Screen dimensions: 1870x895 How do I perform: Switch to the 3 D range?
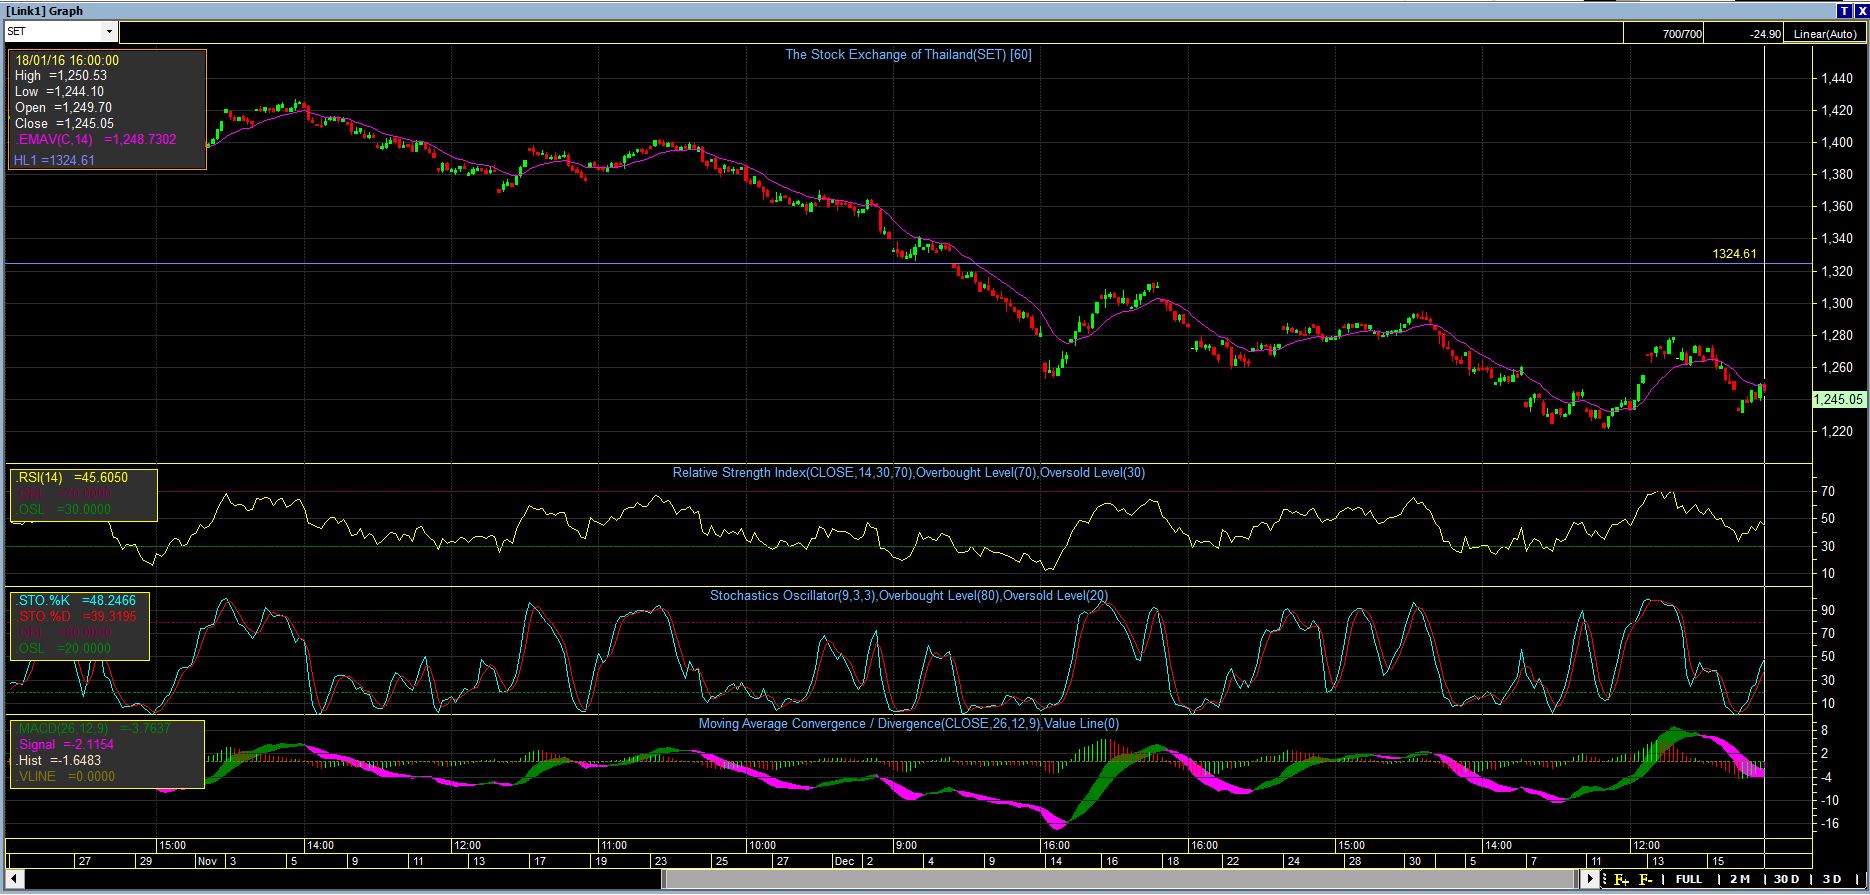[1832, 880]
